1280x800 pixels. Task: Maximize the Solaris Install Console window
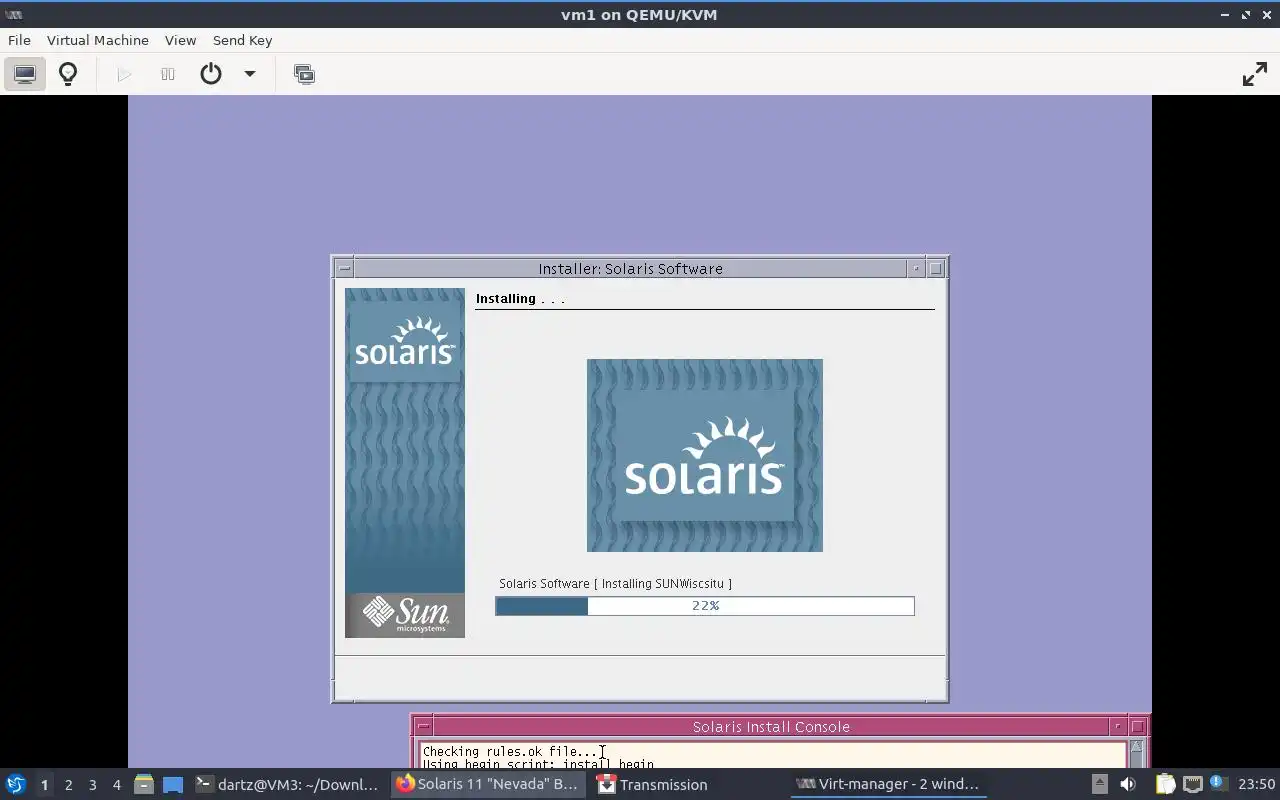pyautogui.click(x=1137, y=727)
